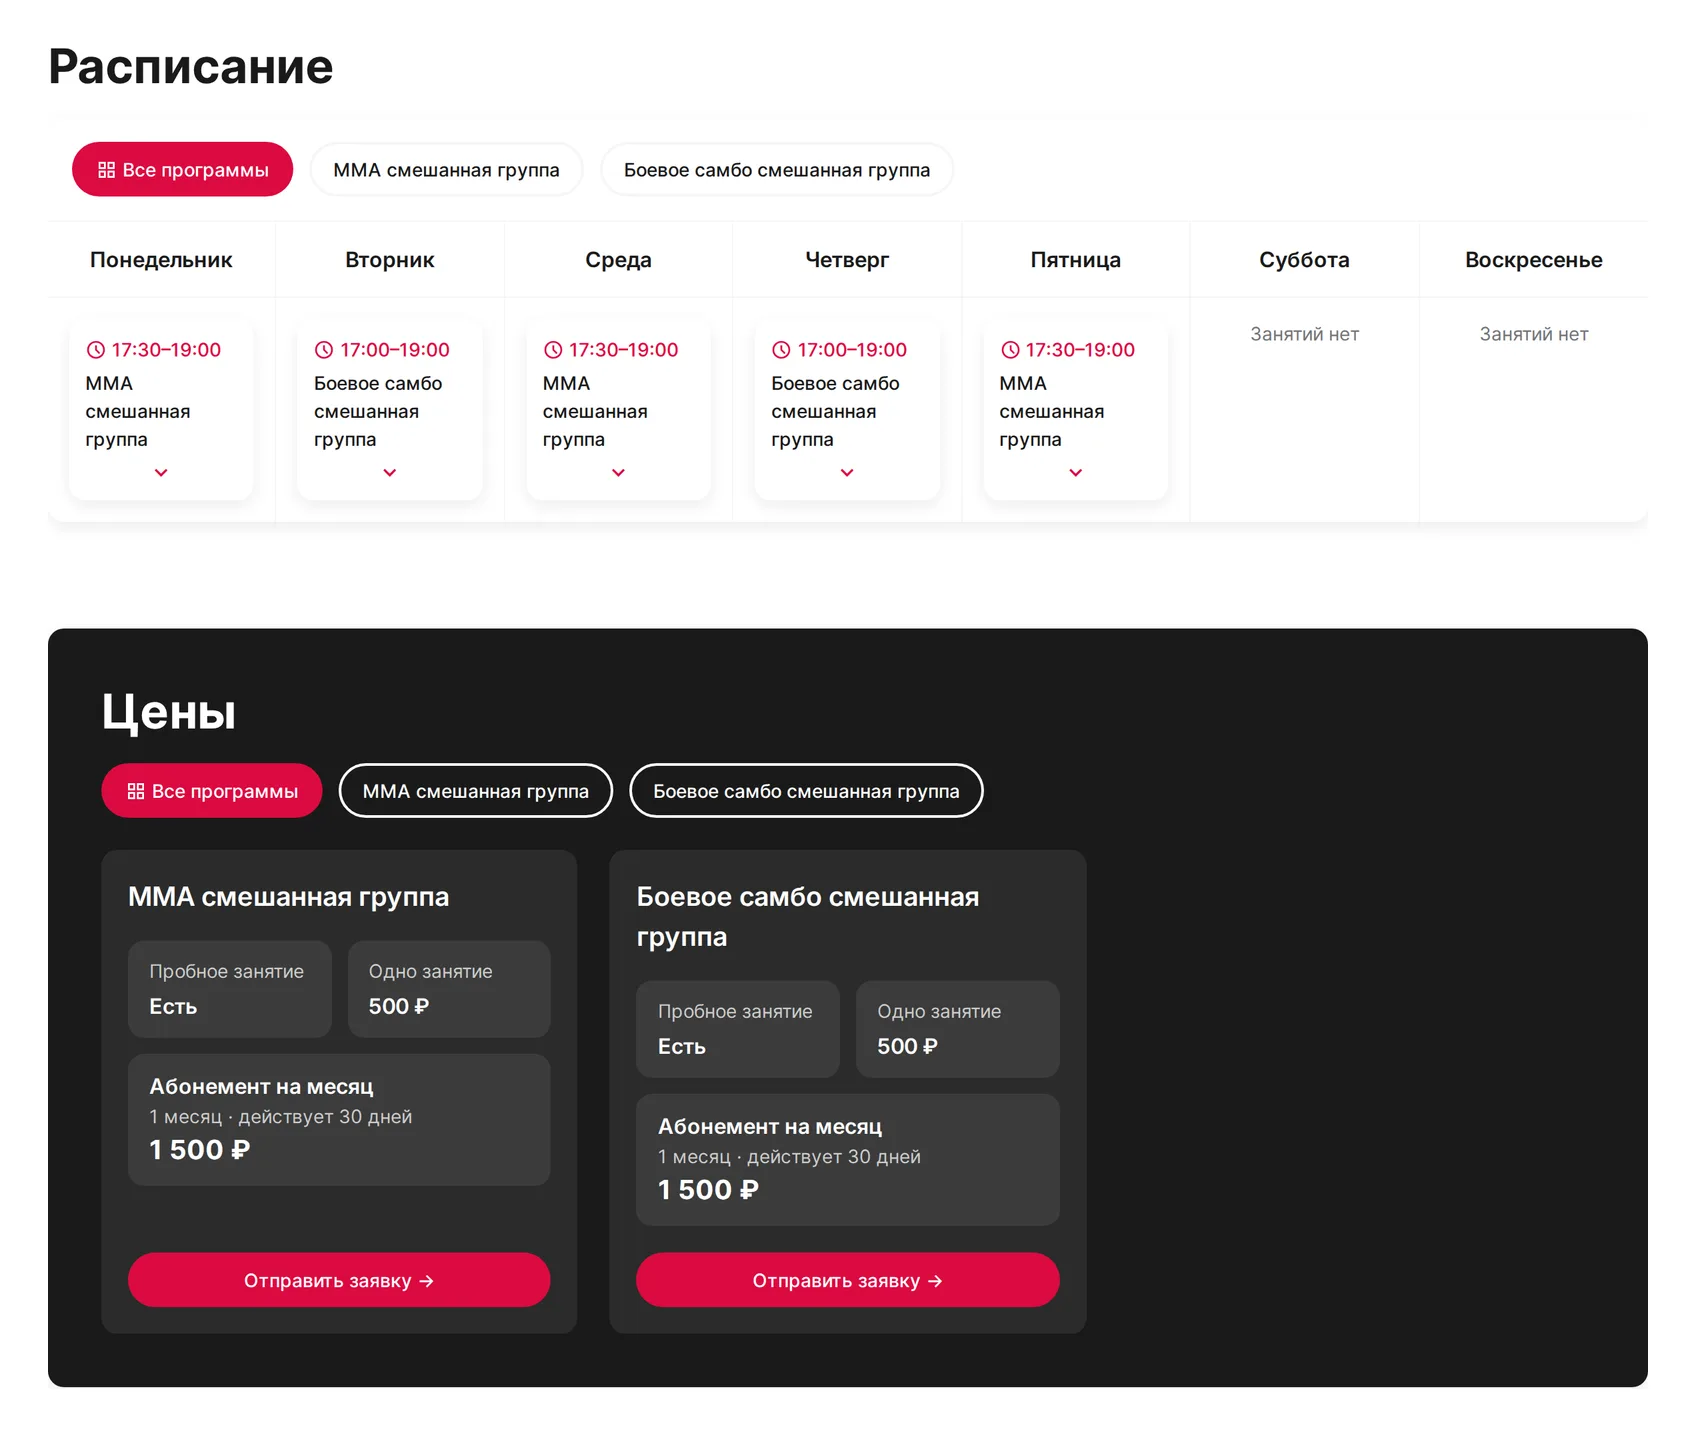Click grid icon in prices' 'Все программы' filter
The image size is (1696, 1437).
pos(136,791)
